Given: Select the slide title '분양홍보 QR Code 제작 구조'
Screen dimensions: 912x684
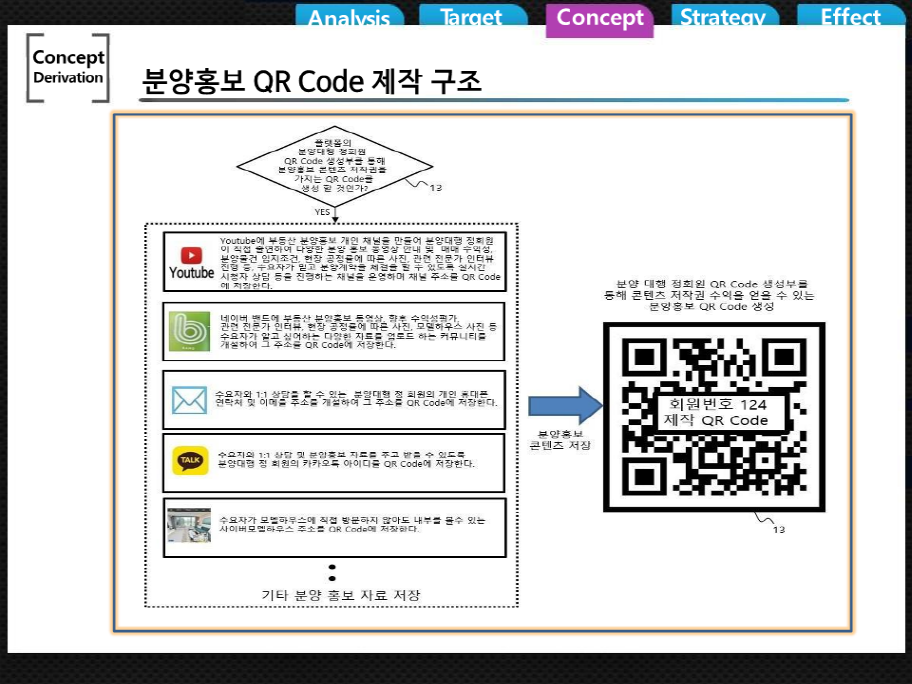Looking at the screenshot, I should [312, 81].
